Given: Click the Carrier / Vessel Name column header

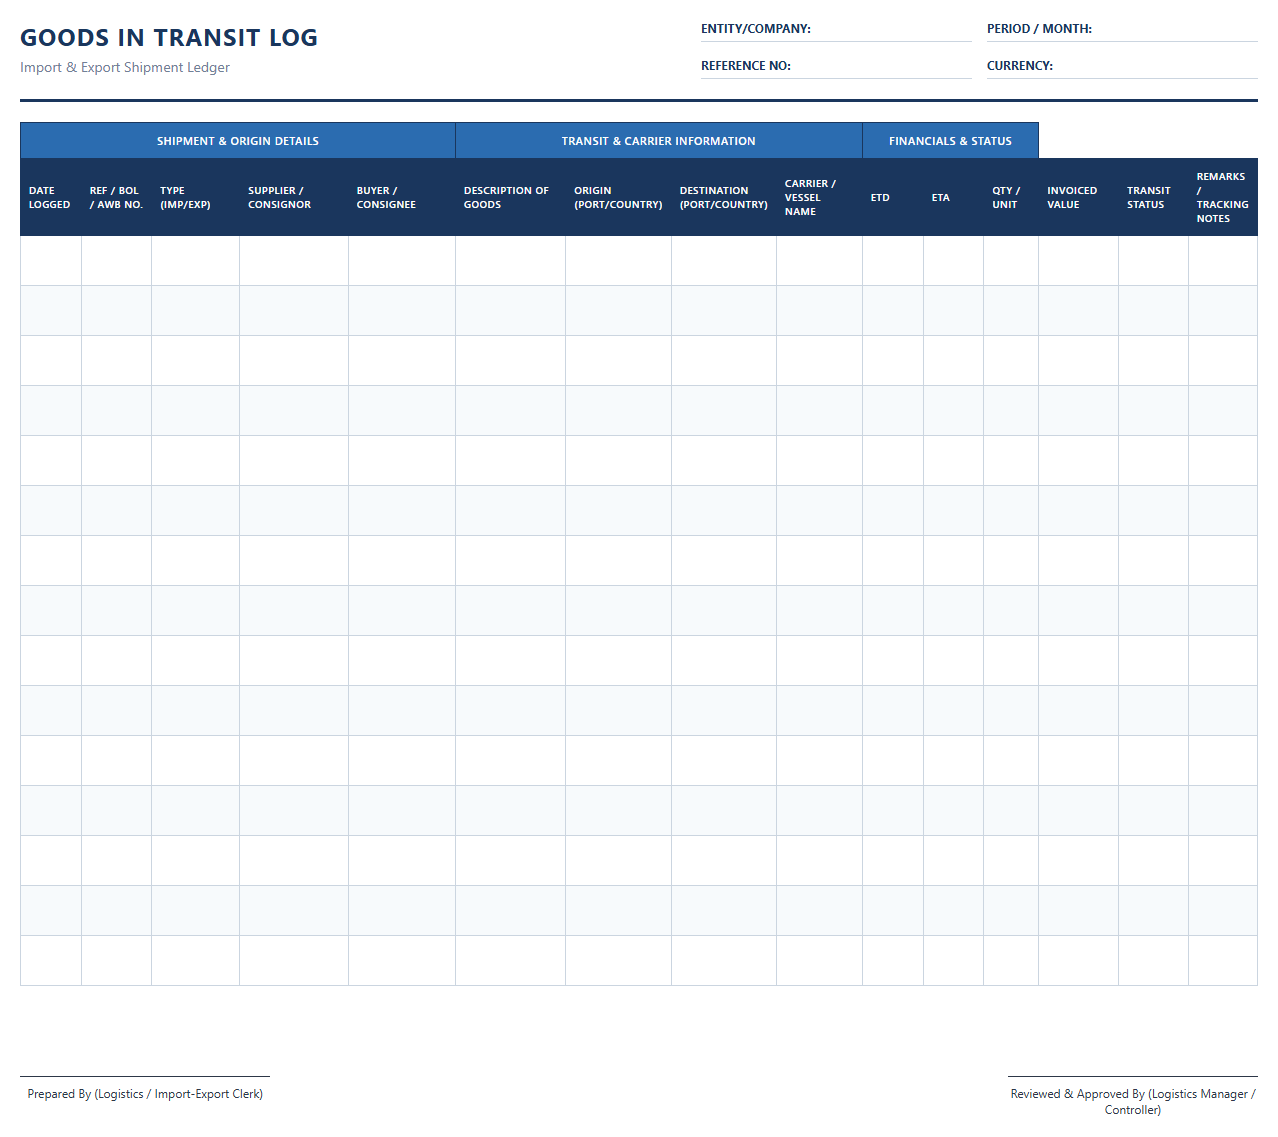Looking at the screenshot, I should 820,197.
